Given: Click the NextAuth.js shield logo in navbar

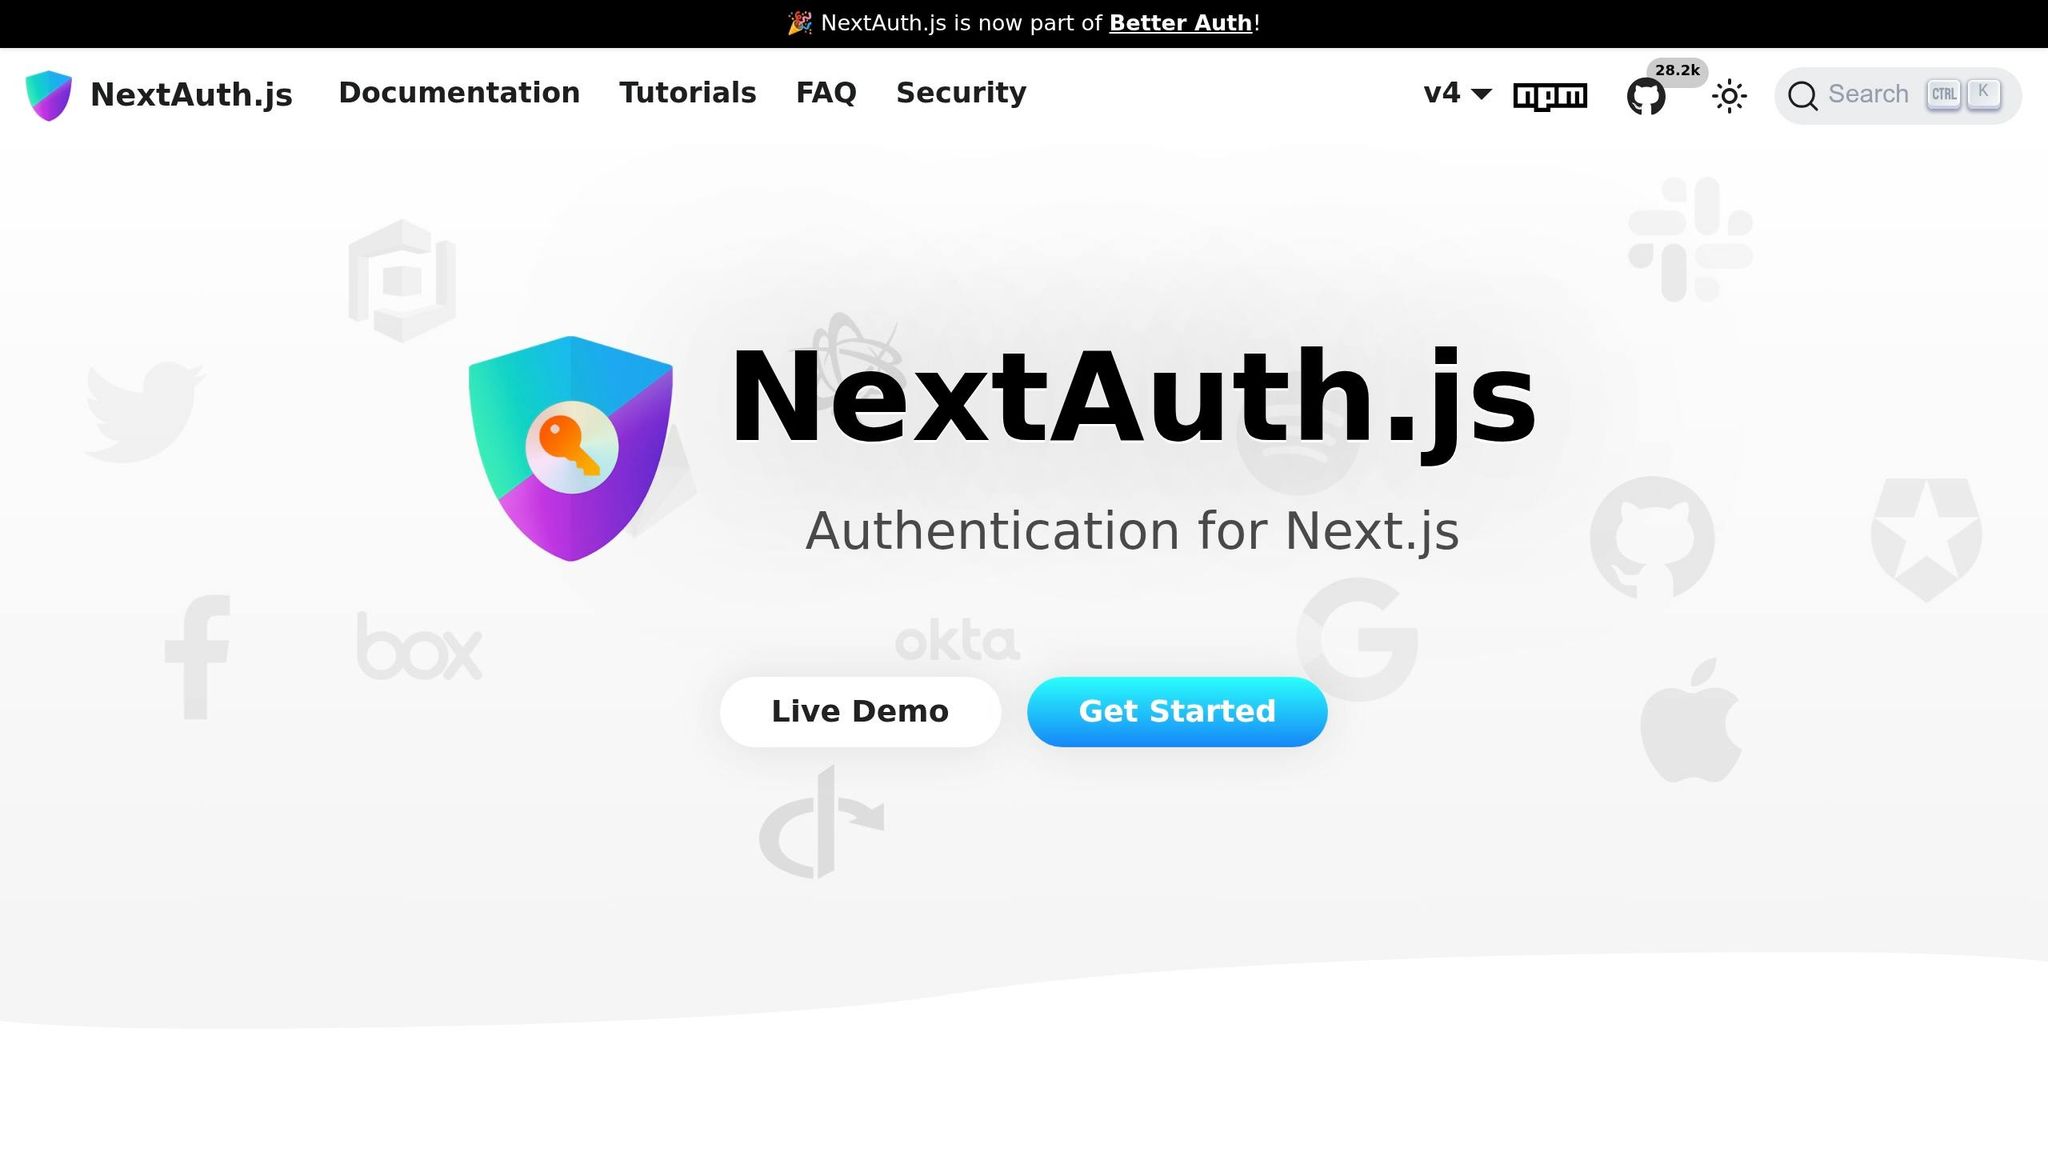Looking at the screenshot, I should 48,95.
